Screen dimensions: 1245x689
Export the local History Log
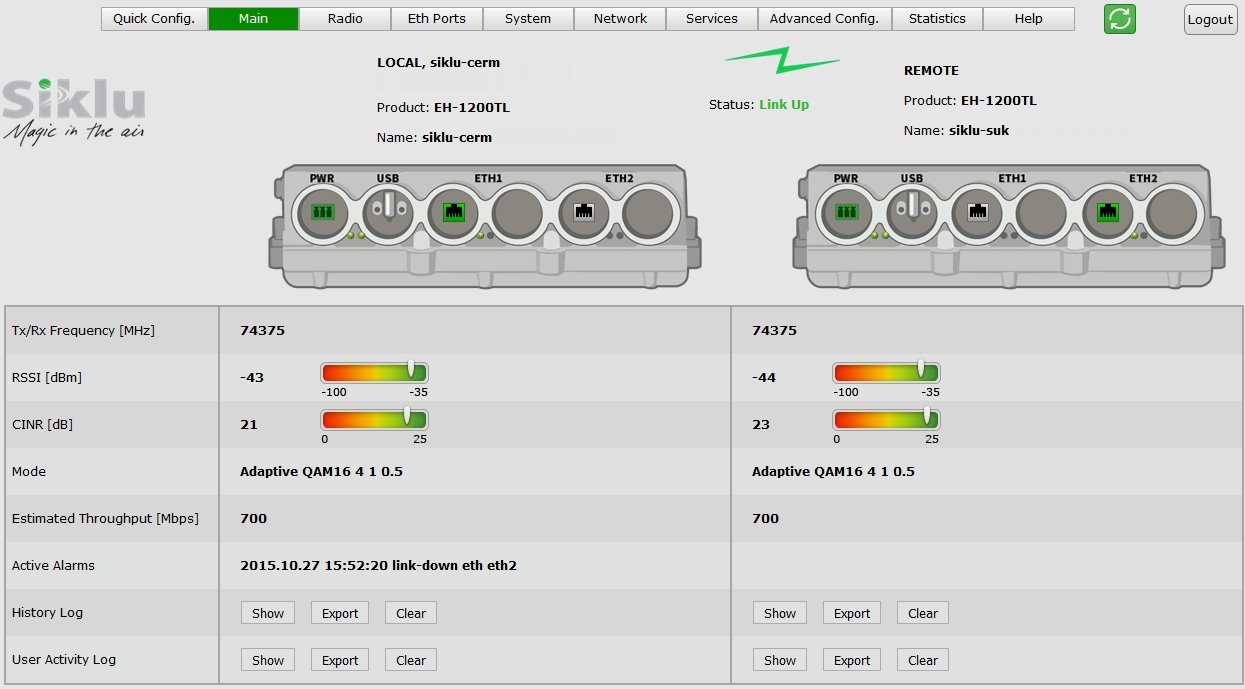[340, 613]
